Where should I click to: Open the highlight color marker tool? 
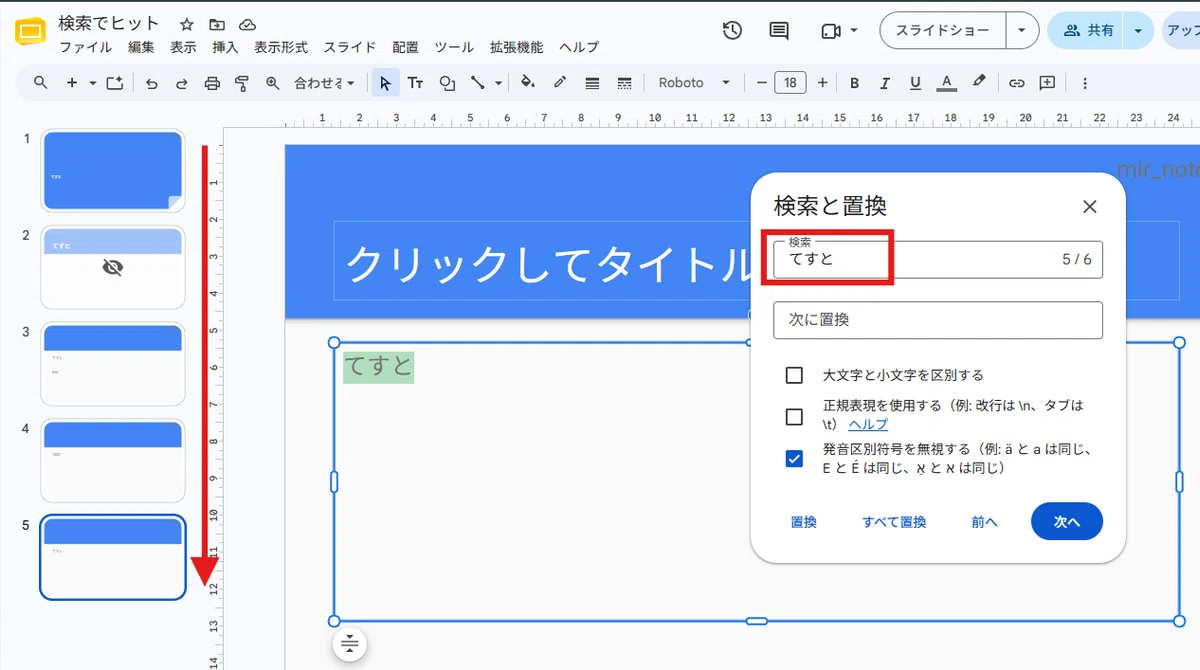tap(979, 83)
